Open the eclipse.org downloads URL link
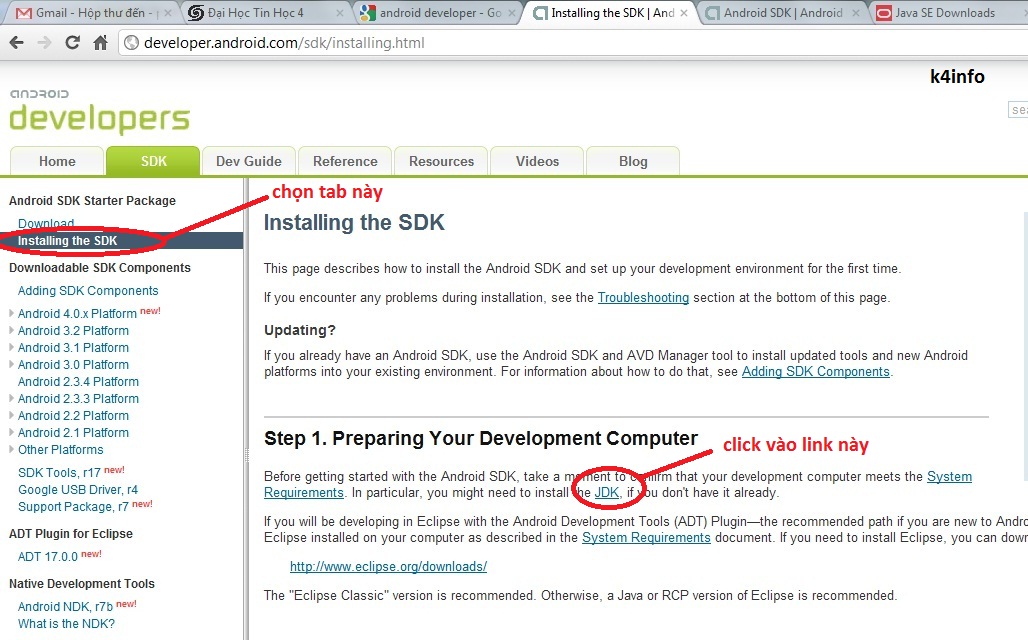Screen dimensions: 1028x640 [389, 567]
